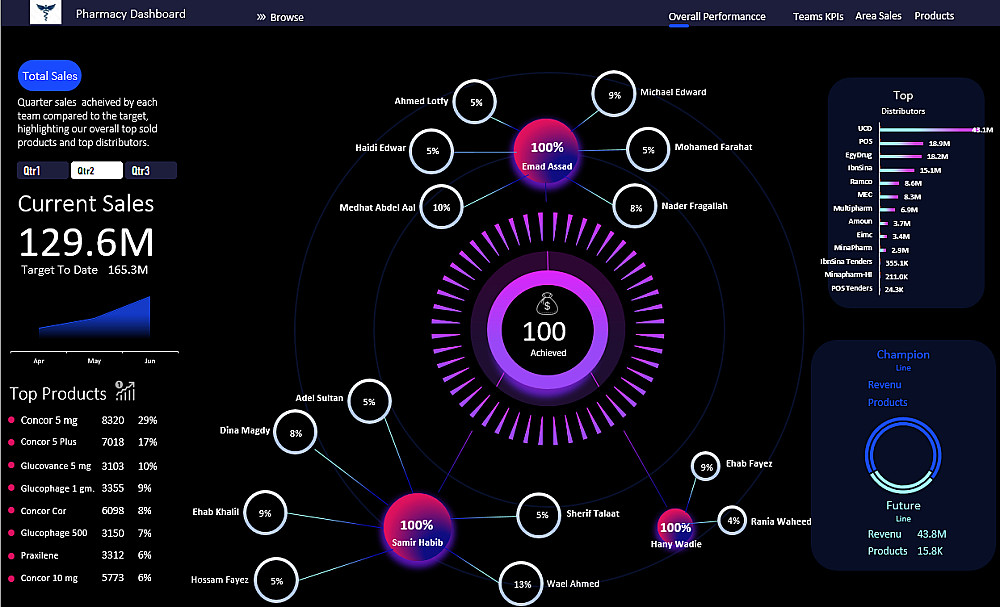Click the central 100 Achieved gauge ring
The image size is (1000, 607).
point(547,330)
